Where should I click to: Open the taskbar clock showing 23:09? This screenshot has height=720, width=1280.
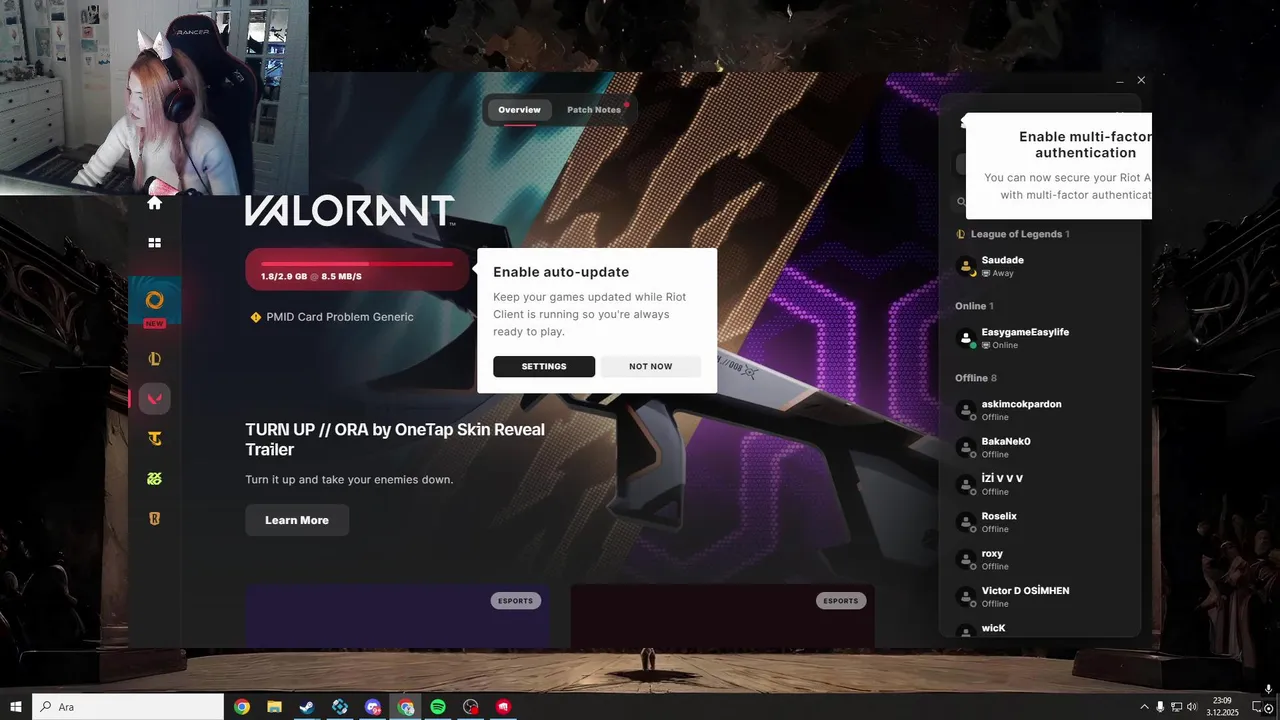point(1222,707)
